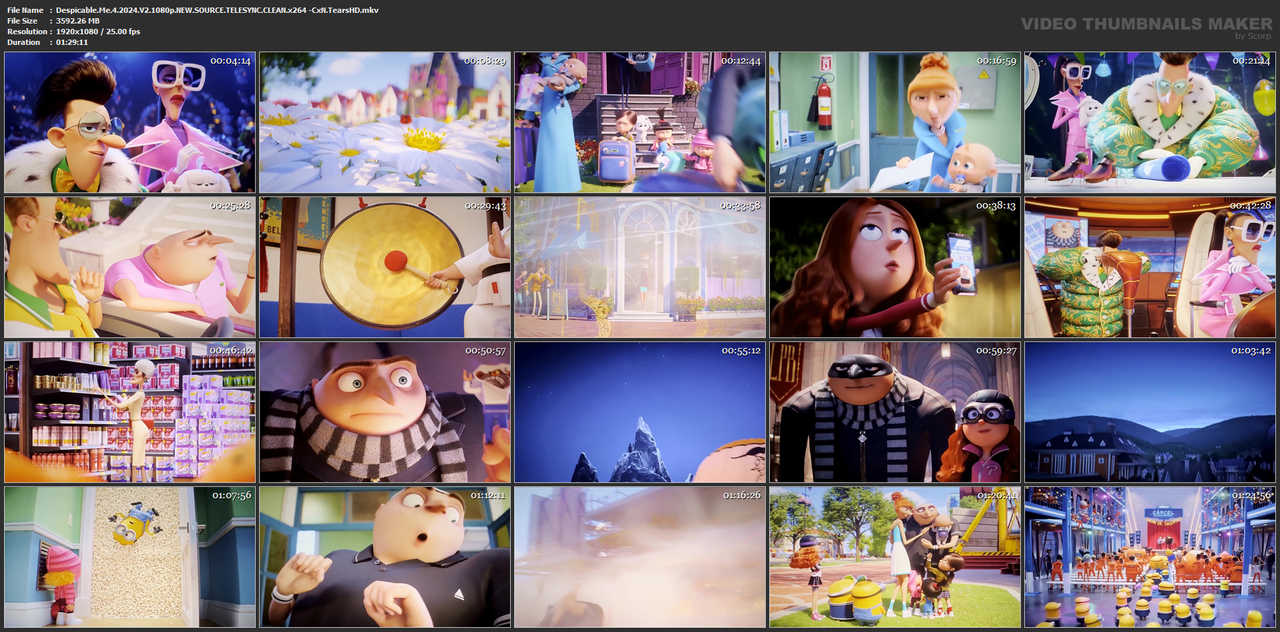
Task: Select the blurry thumbnail stamped 01:16:26
Action: click(640, 557)
